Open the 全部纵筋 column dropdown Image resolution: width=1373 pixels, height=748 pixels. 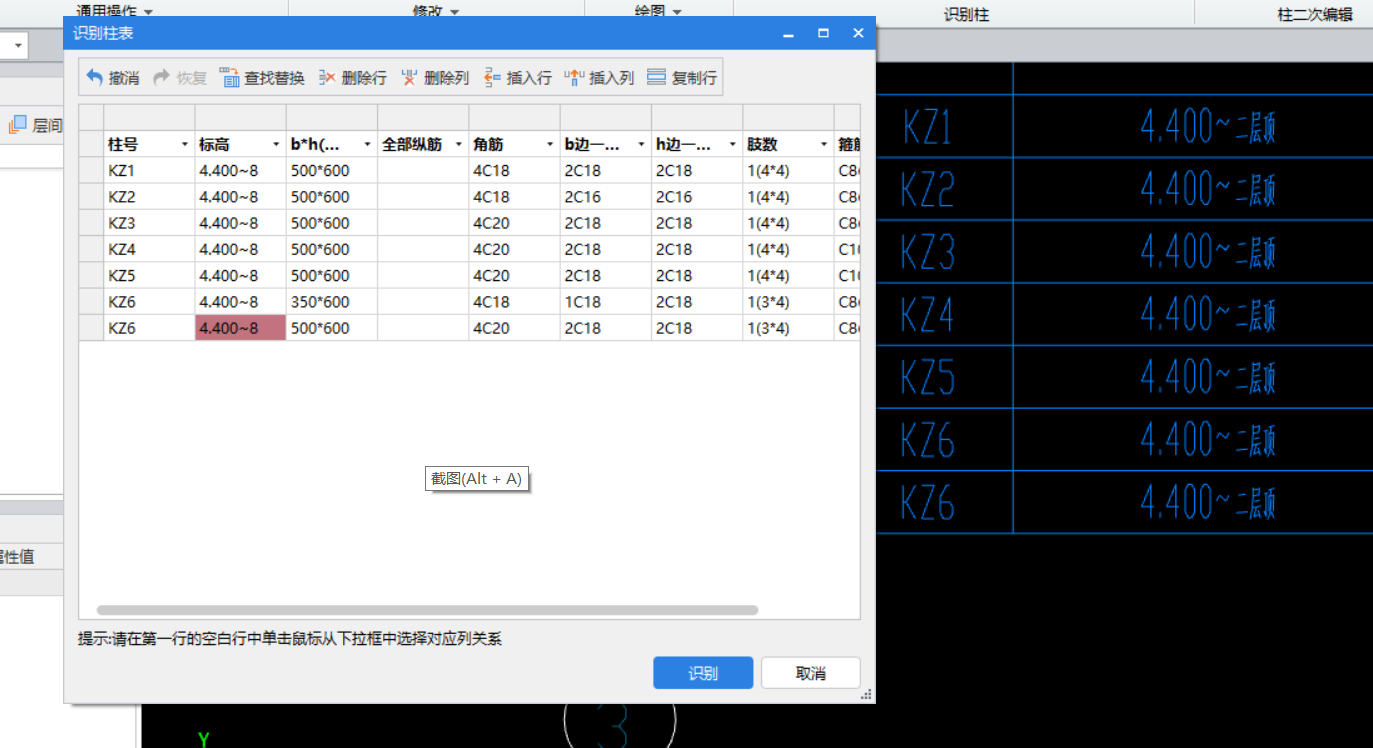pyautogui.click(x=459, y=145)
